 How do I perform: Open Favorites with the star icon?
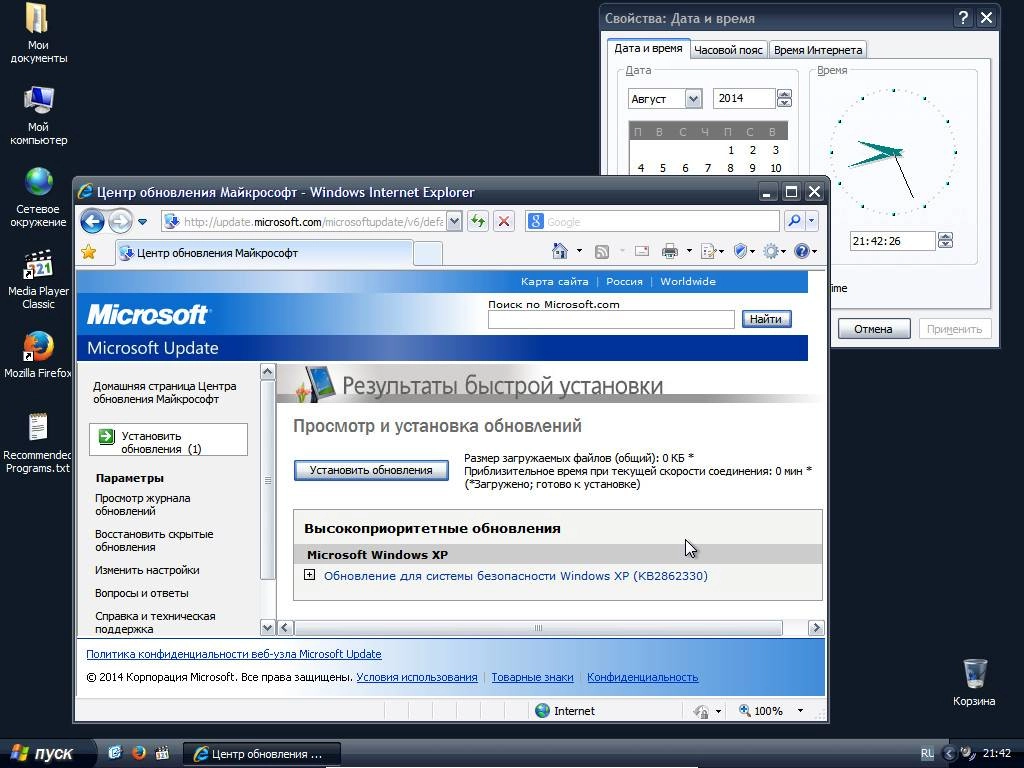[89, 252]
